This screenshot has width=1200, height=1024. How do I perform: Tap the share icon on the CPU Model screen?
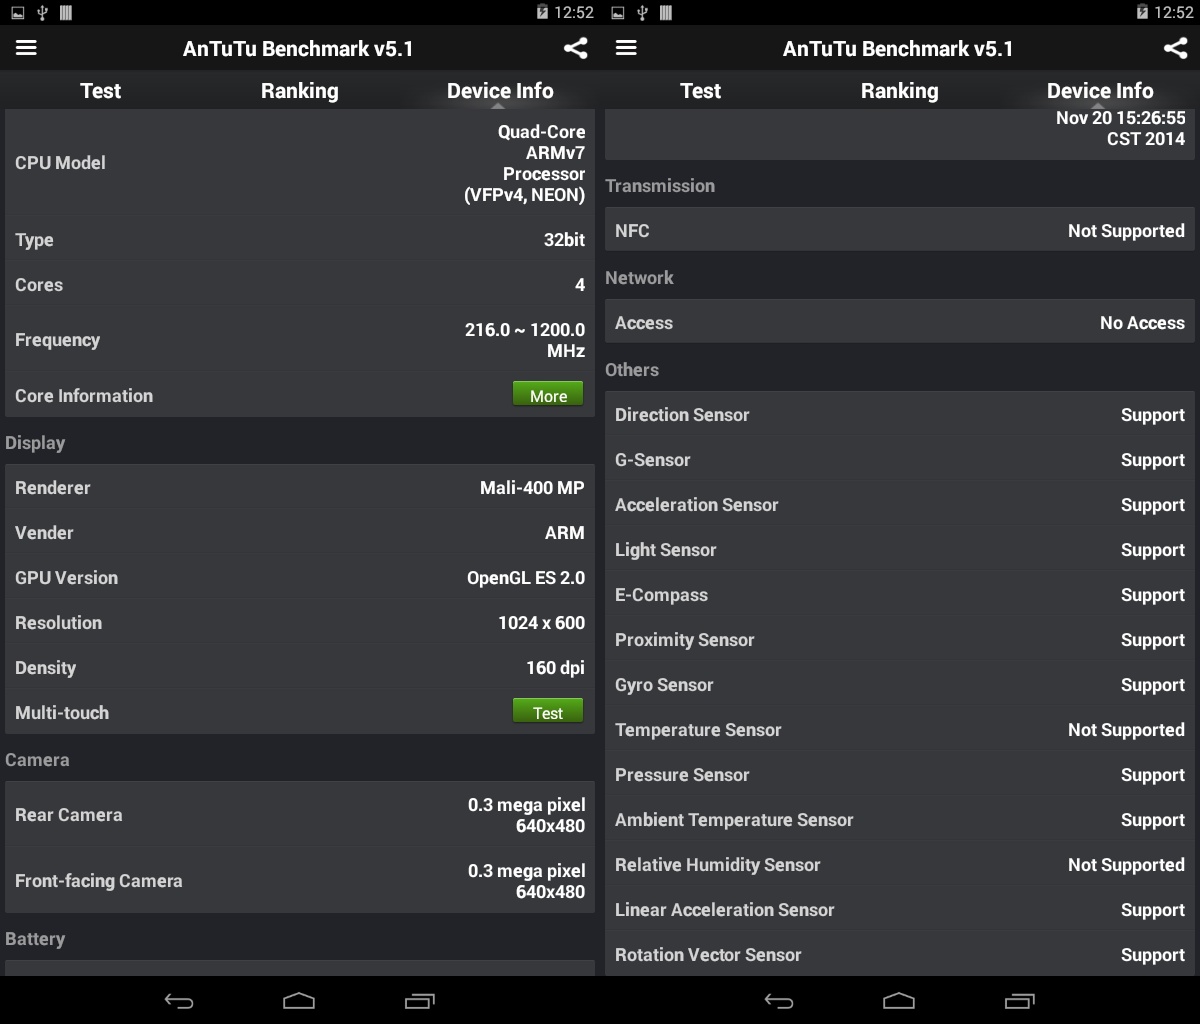click(x=575, y=48)
